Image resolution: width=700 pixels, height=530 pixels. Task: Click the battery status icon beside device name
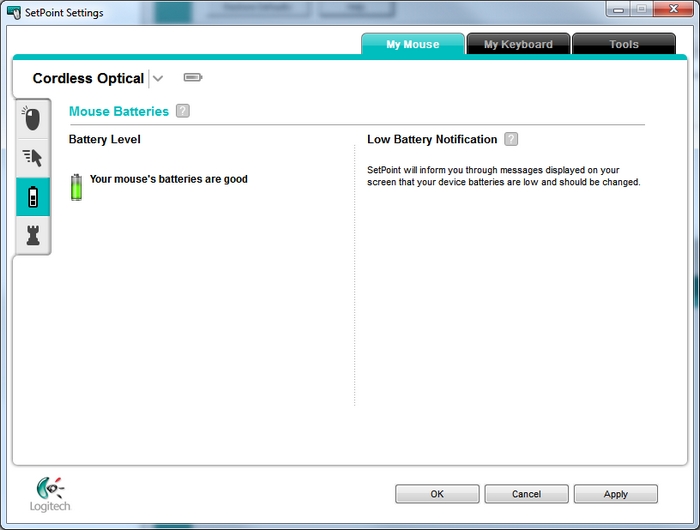coord(193,78)
